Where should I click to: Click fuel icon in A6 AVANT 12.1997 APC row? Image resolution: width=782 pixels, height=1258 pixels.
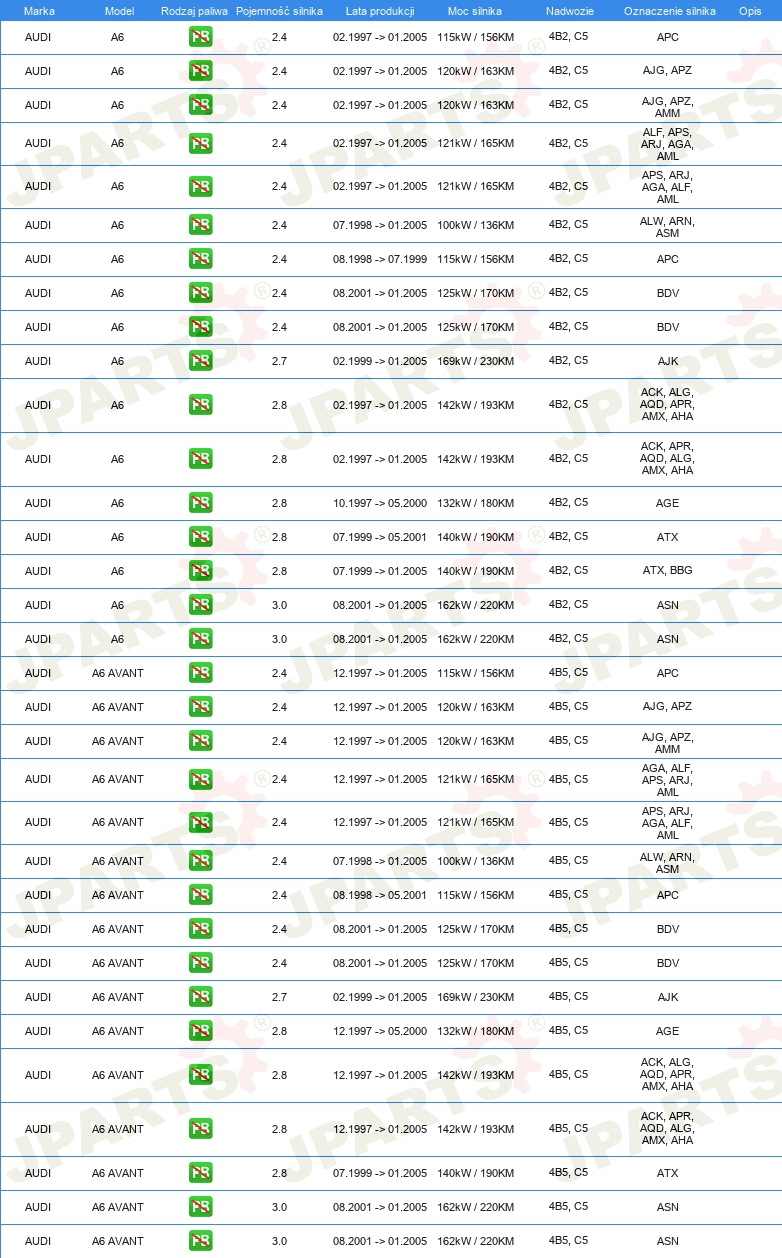click(200, 673)
